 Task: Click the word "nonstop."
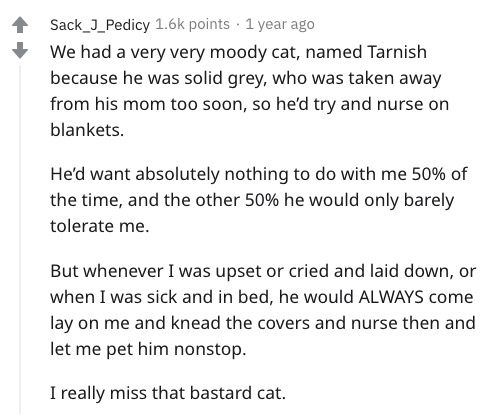(210, 349)
